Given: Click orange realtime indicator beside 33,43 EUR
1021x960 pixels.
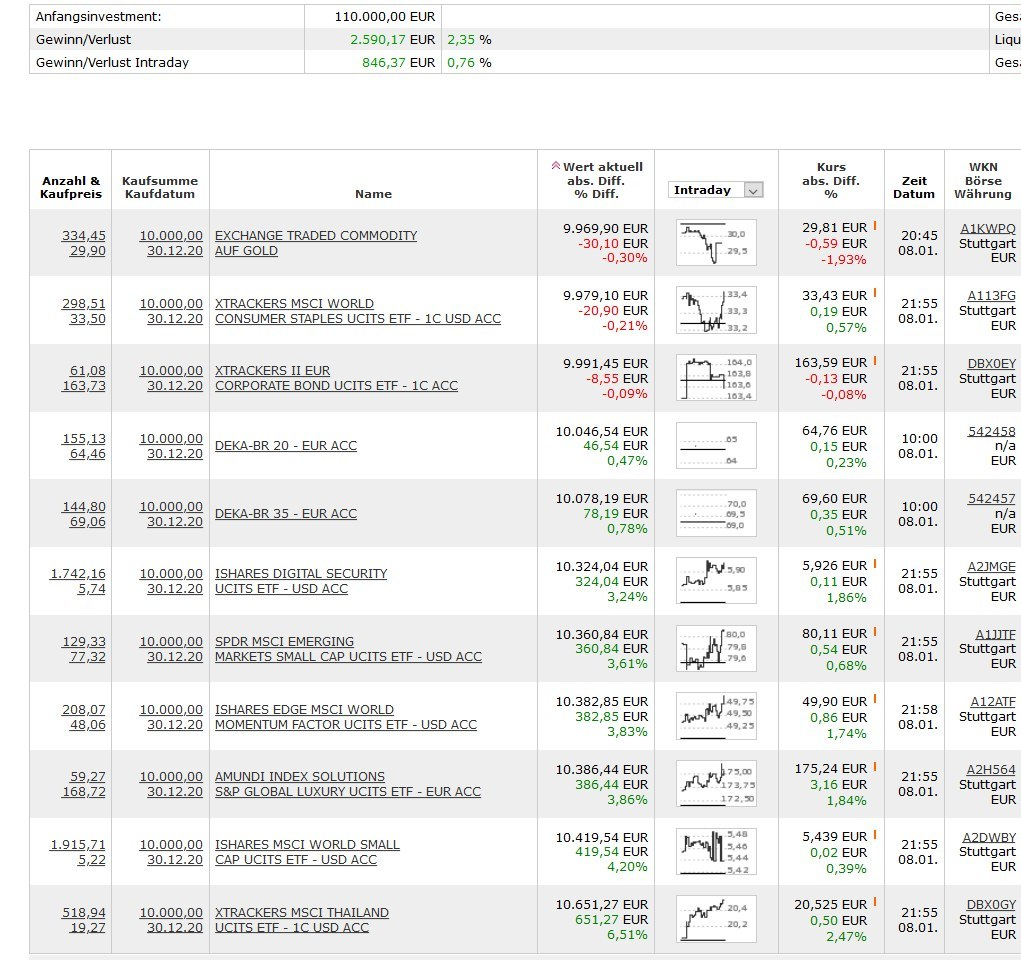Looking at the screenshot, I should pos(874,293).
